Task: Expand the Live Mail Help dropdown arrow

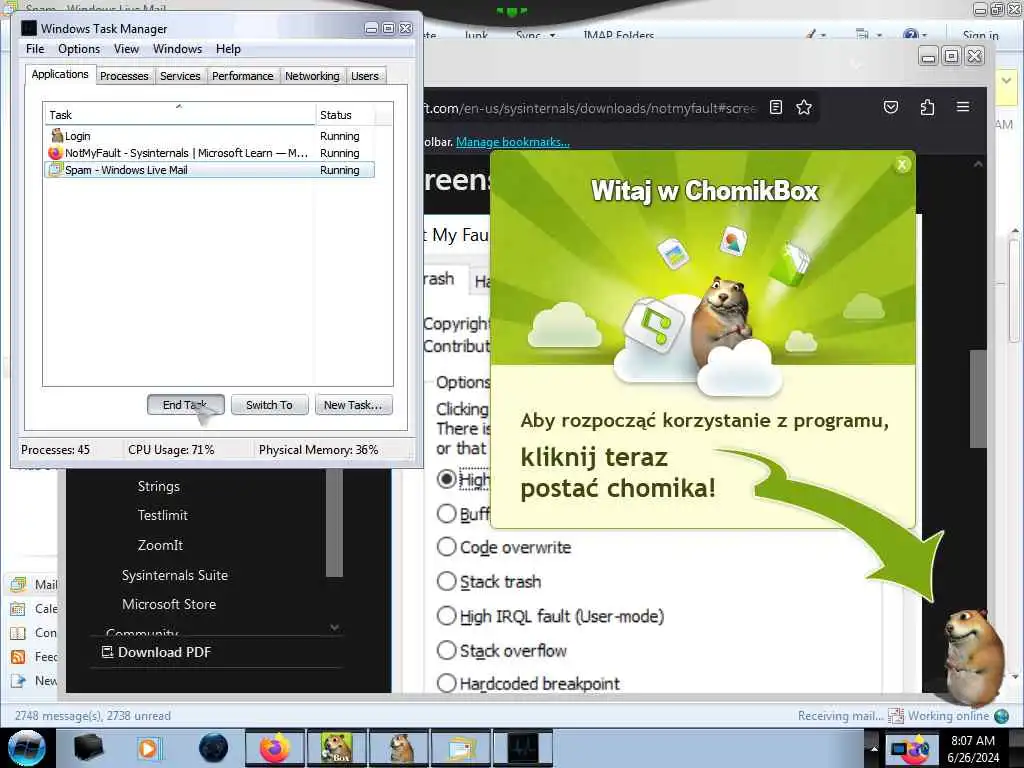Action: coord(926,35)
